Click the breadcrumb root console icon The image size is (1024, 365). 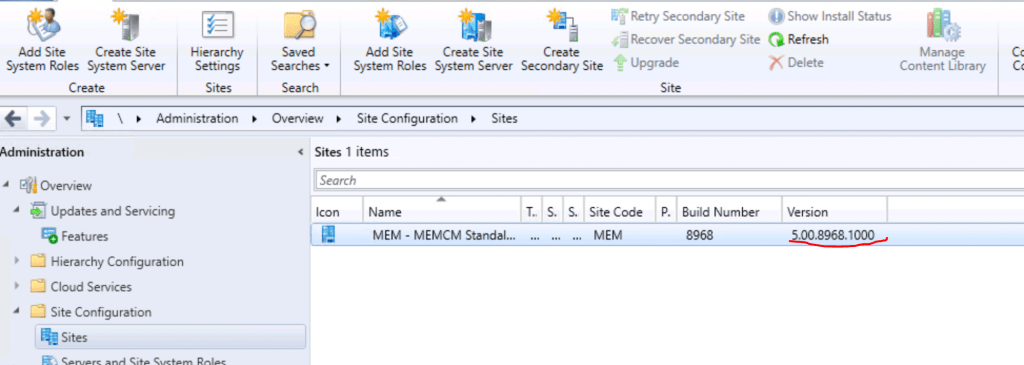95,119
